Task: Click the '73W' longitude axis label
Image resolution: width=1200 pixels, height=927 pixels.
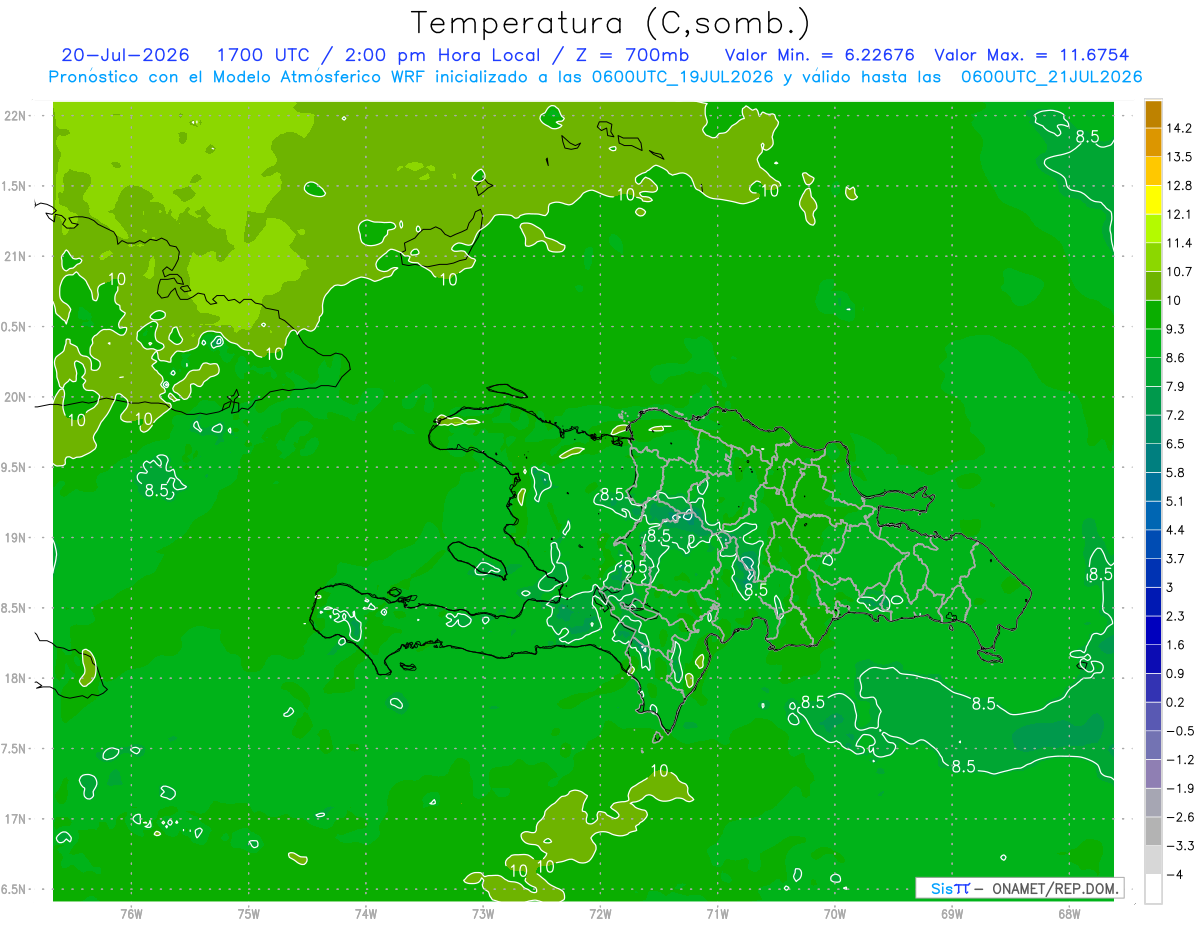Action: pyautogui.click(x=483, y=913)
